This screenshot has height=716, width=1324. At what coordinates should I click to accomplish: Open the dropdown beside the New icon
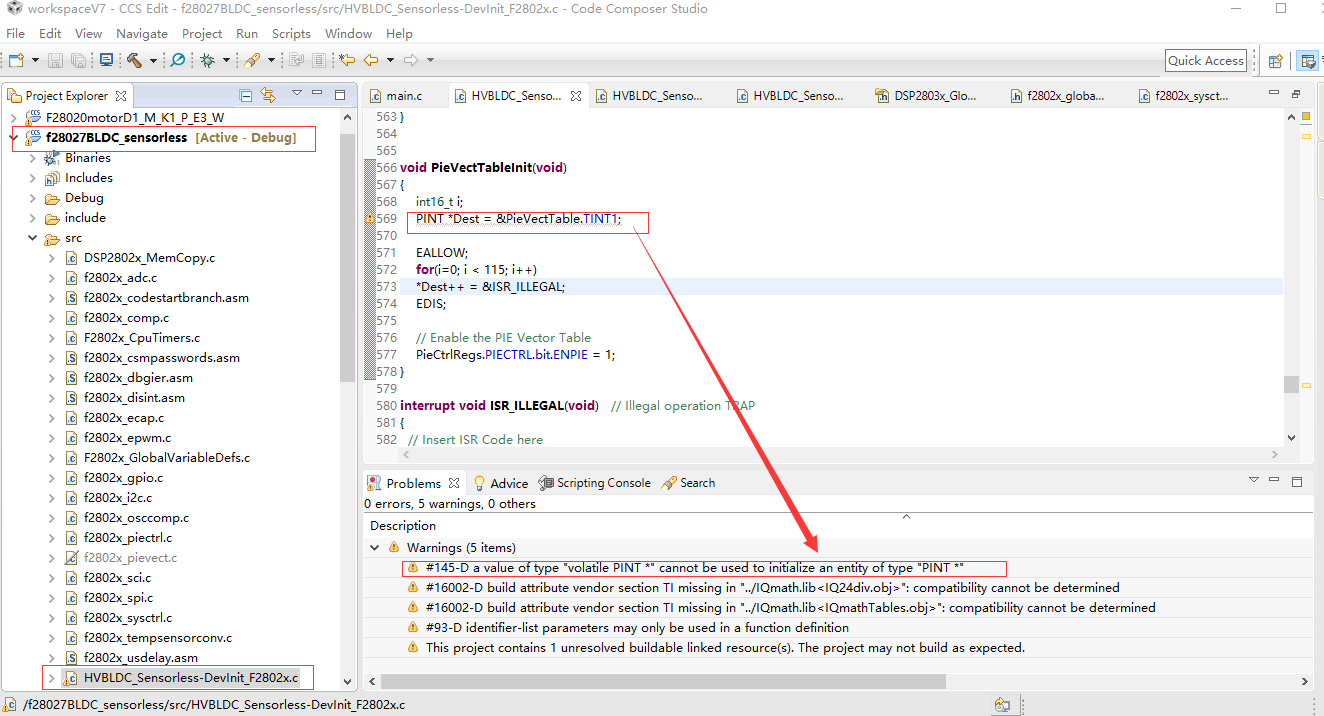pos(35,60)
